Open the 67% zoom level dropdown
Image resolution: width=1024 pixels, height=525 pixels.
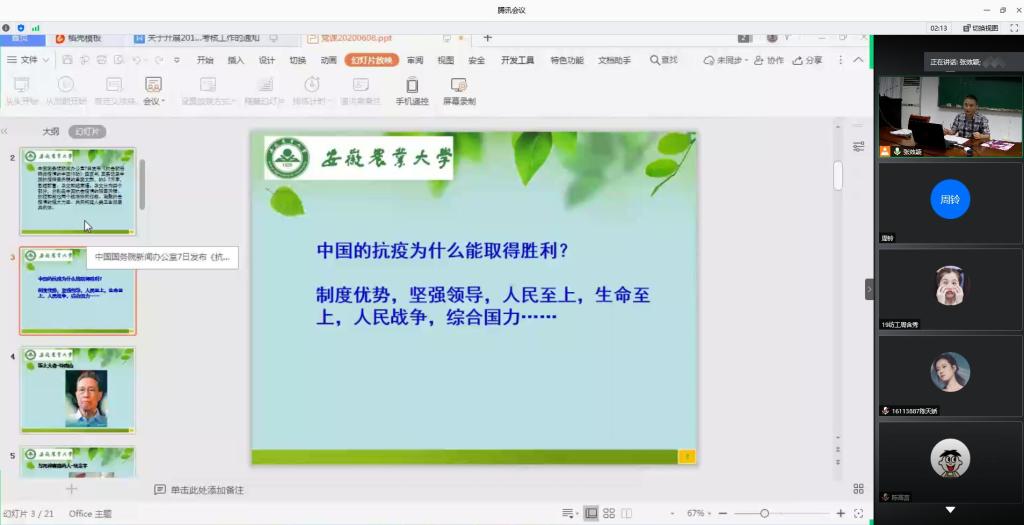click(x=699, y=513)
